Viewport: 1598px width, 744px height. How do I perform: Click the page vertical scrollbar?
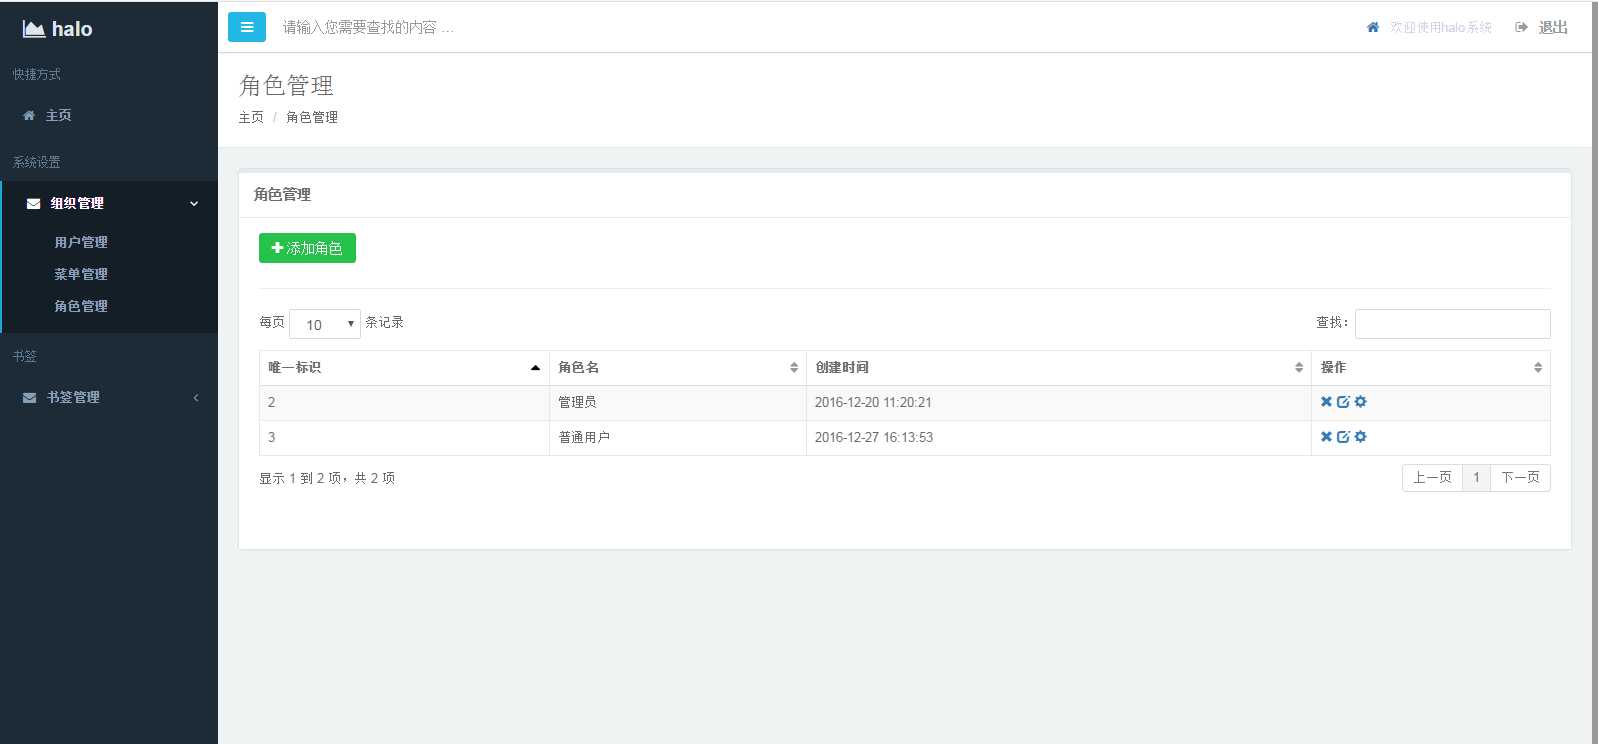click(x=1594, y=372)
